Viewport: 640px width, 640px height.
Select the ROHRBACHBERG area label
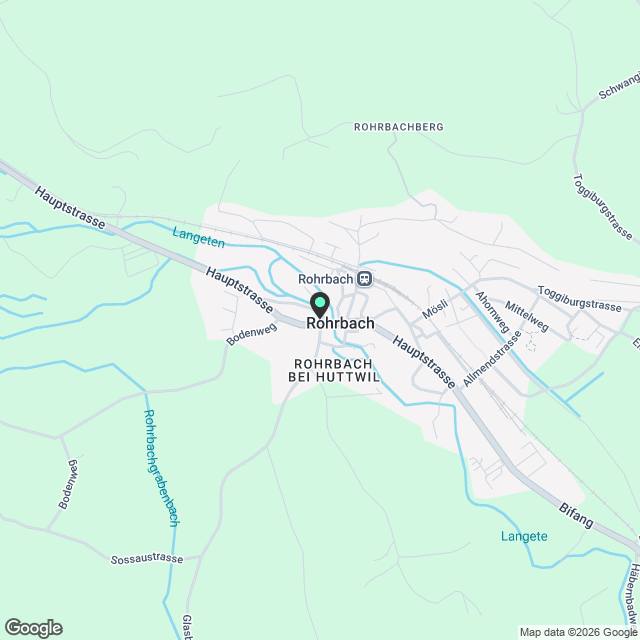coord(398,127)
